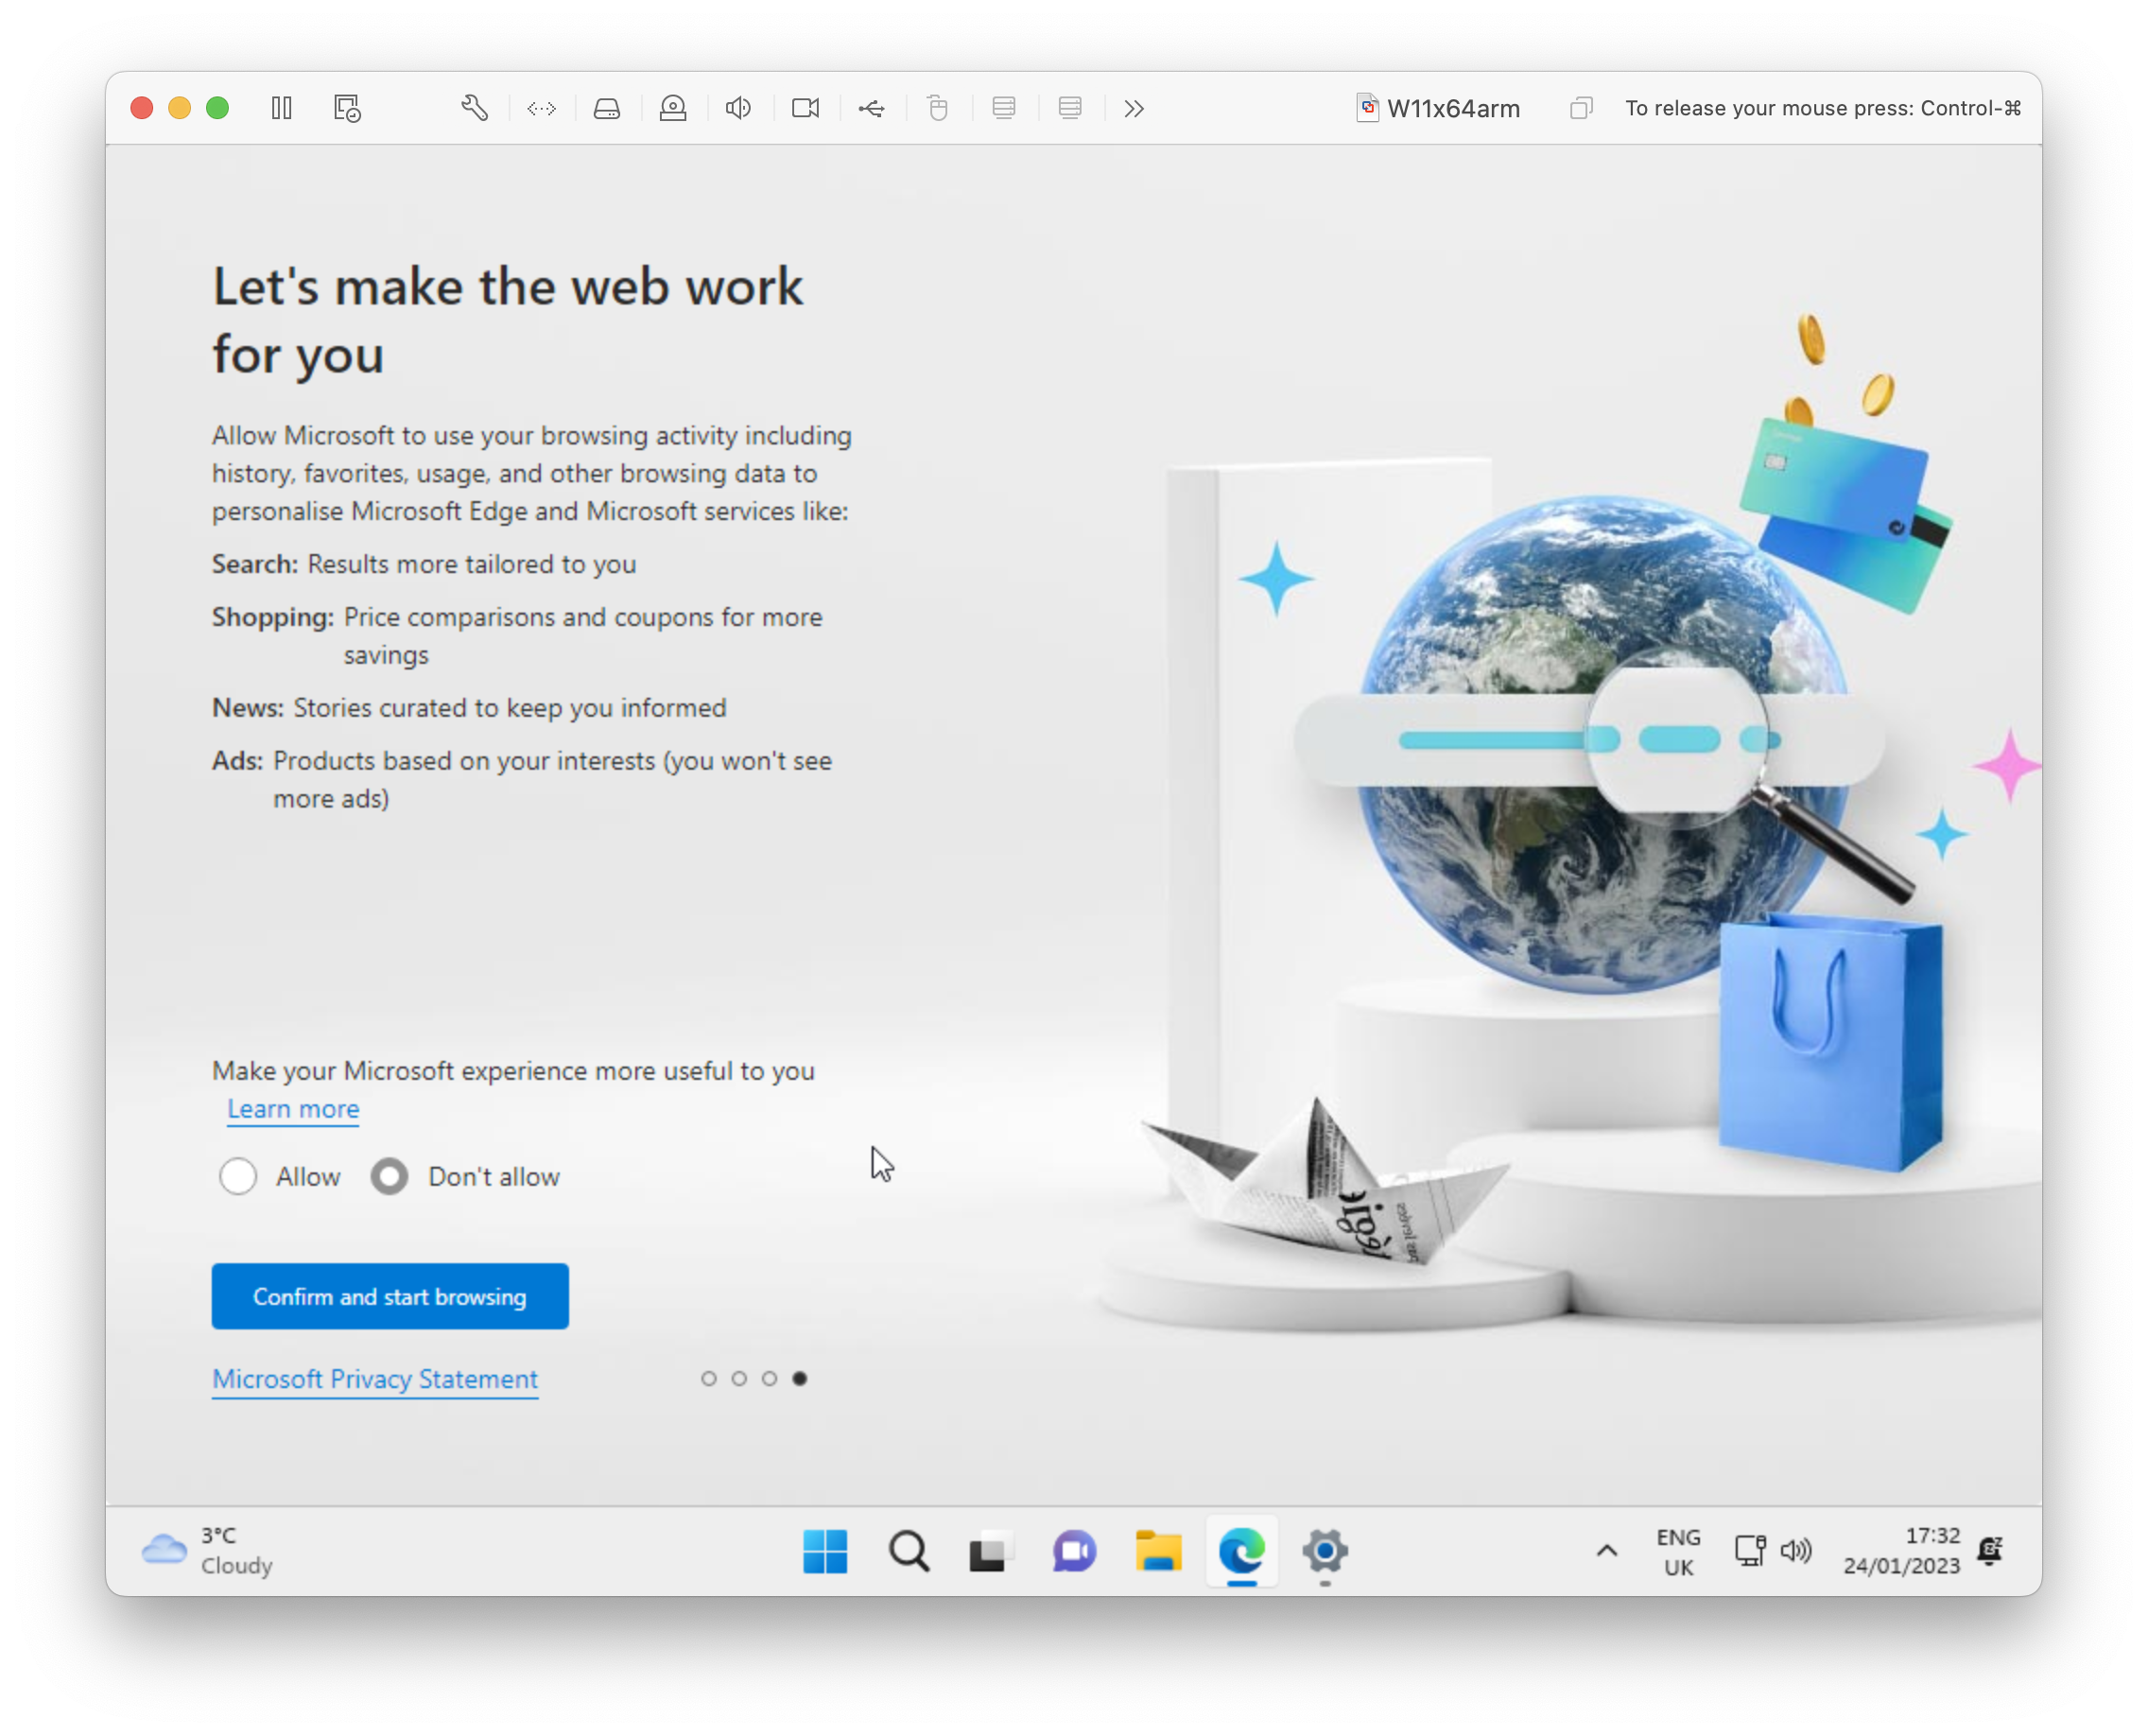Image resolution: width=2148 pixels, height=1736 pixels.
Task: Select the Don't allow radio button
Action: pyautogui.click(x=389, y=1176)
